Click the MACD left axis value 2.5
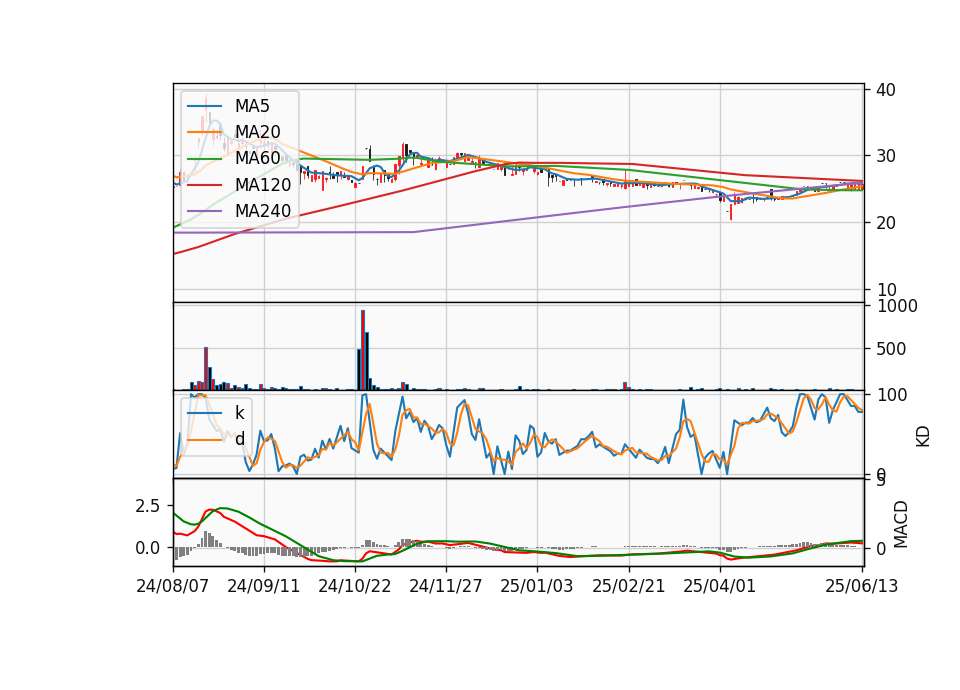This screenshot has height=690, width=960. (148, 506)
